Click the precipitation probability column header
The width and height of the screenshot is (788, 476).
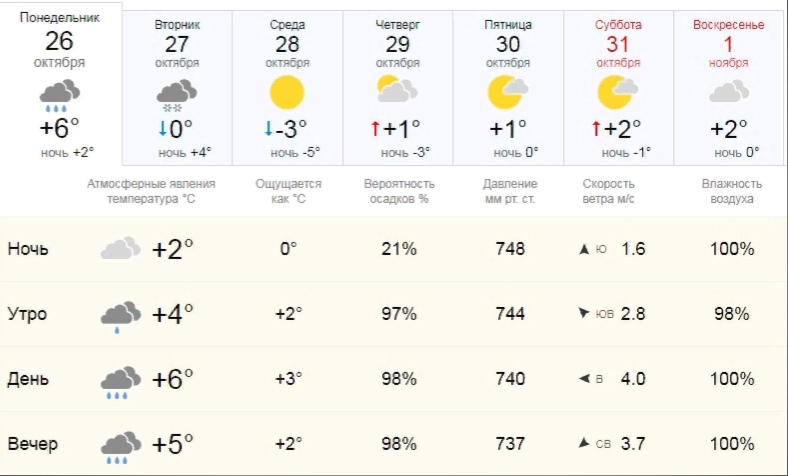tap(399, 191)
